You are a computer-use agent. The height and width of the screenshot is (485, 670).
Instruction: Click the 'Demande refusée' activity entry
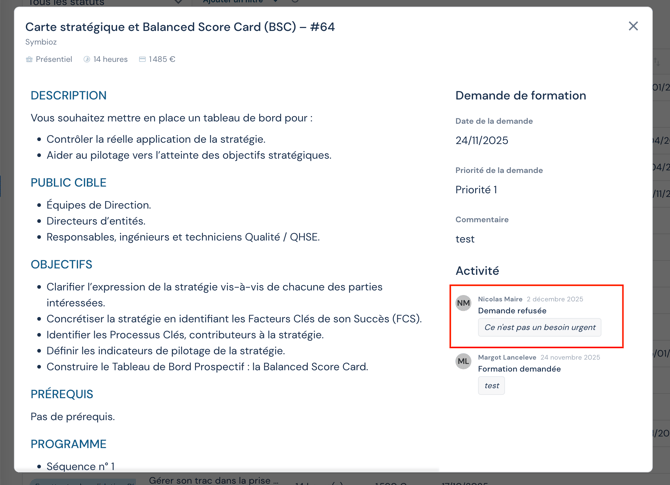pos(512,311)
